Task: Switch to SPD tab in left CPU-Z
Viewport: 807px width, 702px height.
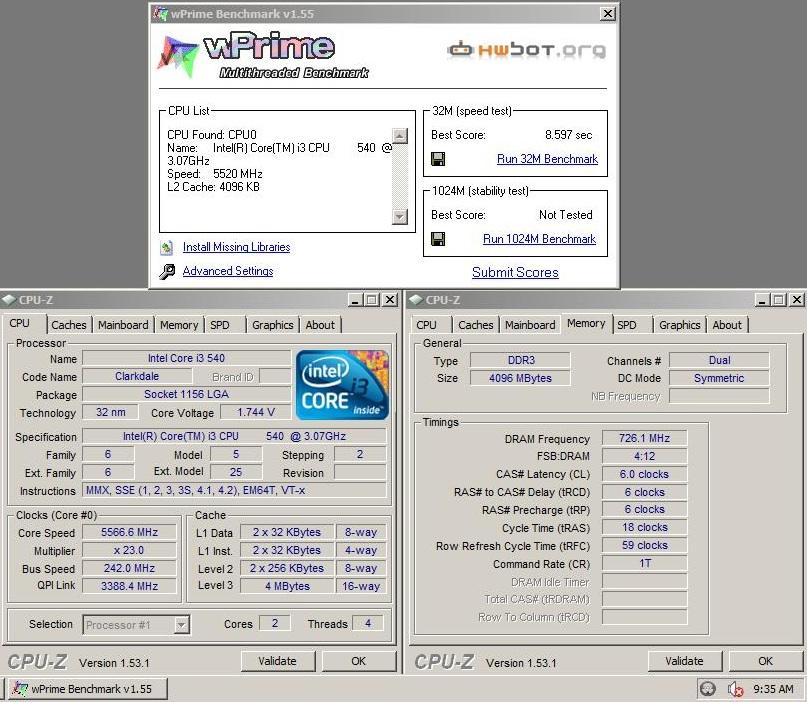Action: coord(220,325)
